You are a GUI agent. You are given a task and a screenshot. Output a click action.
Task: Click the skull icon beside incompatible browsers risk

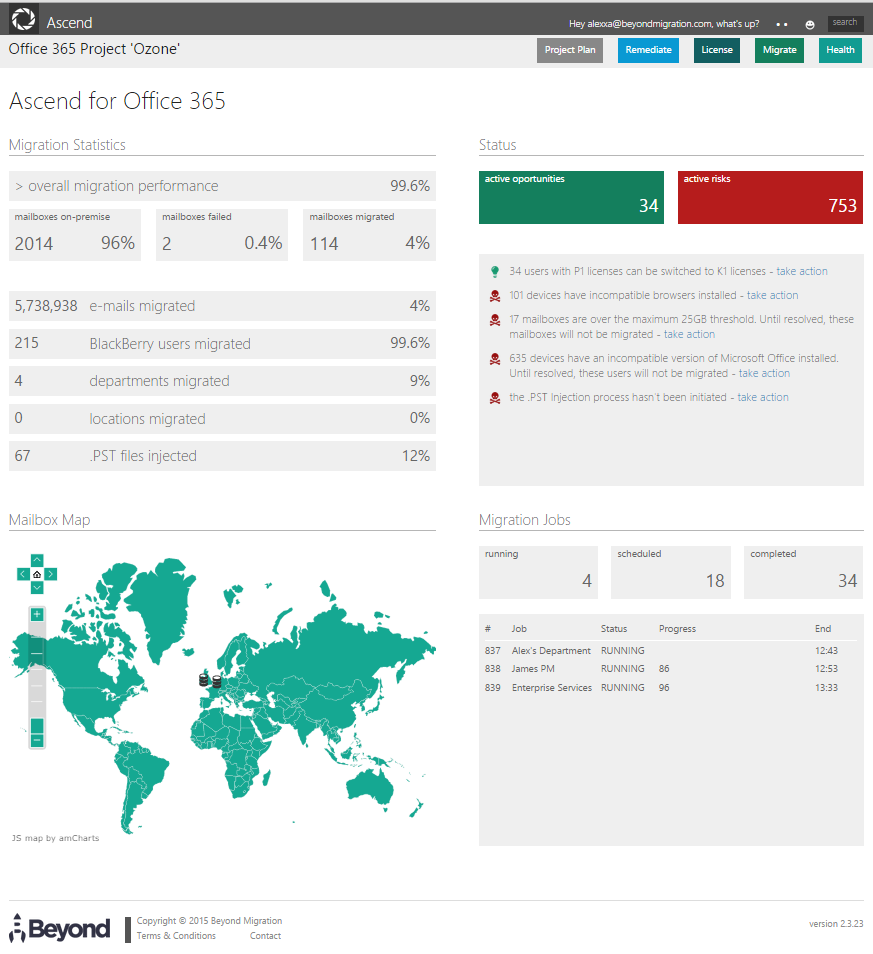click(495, 296)
